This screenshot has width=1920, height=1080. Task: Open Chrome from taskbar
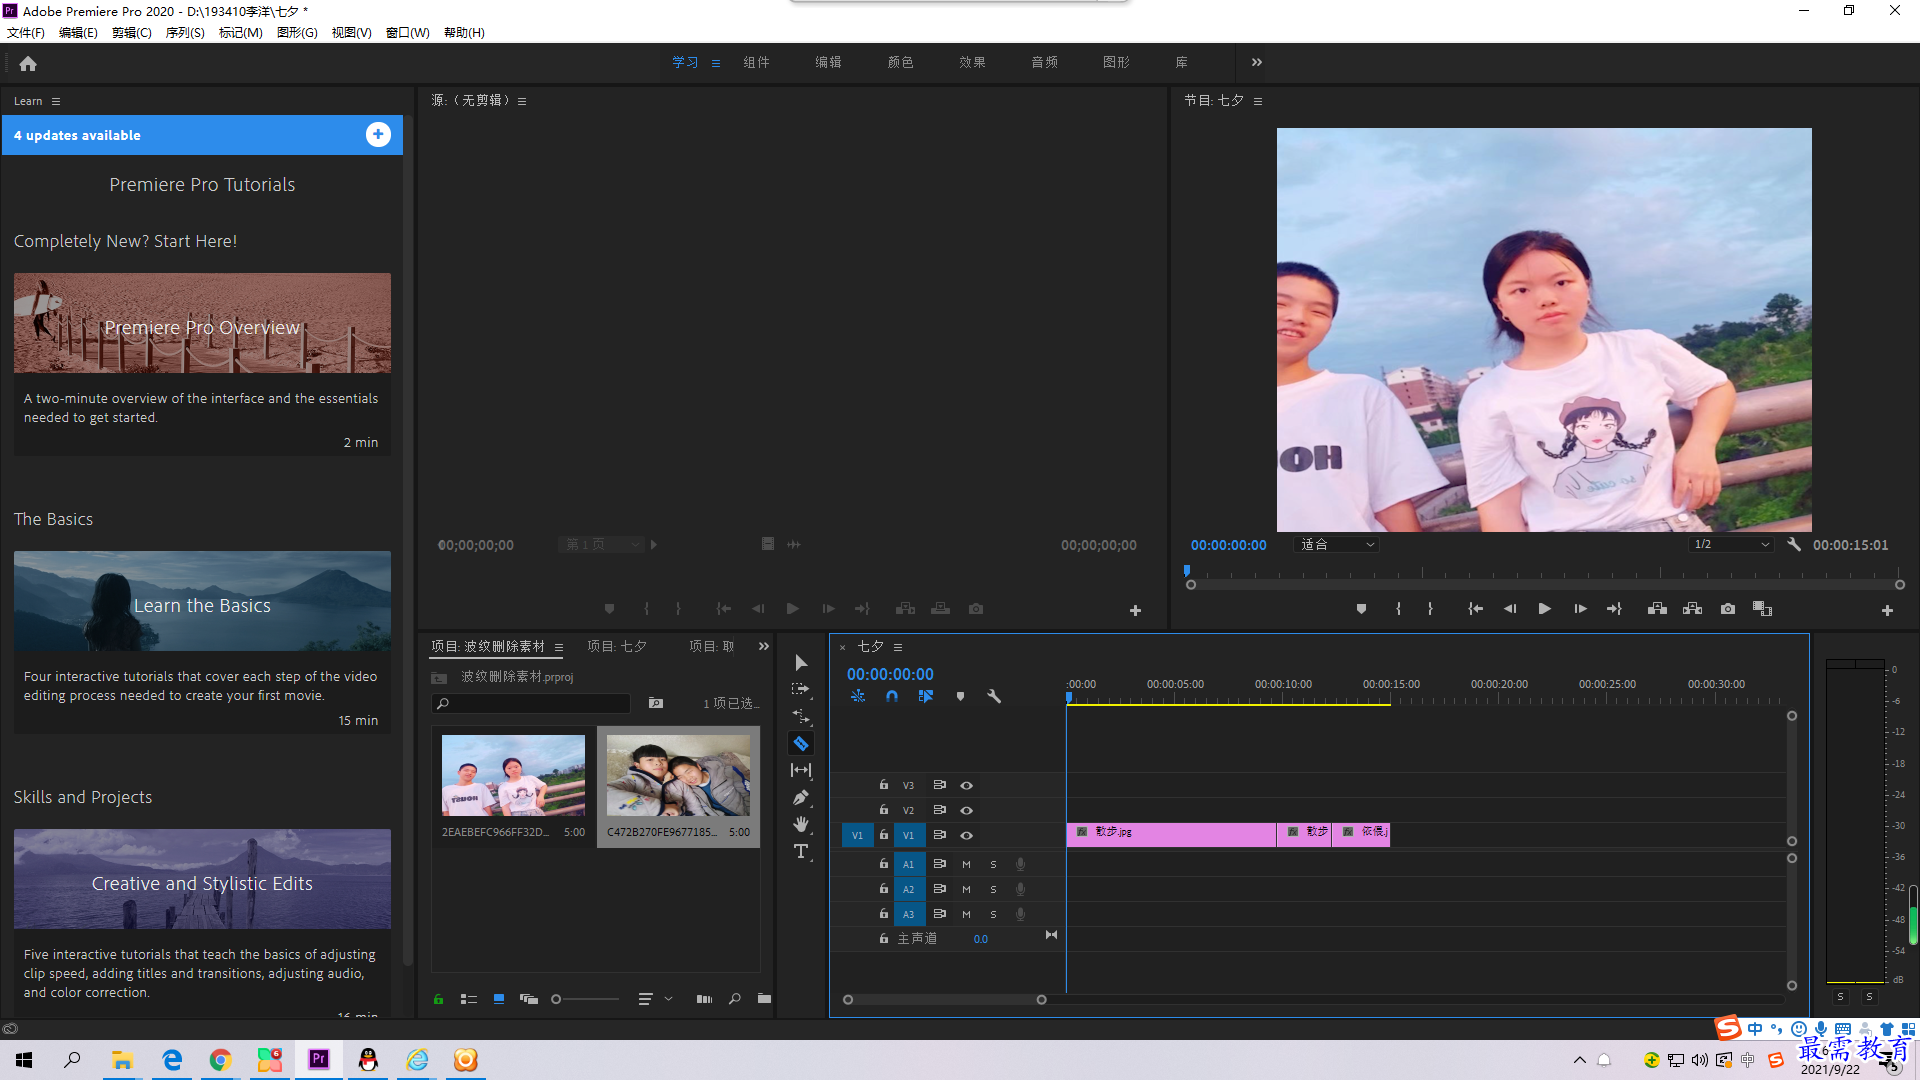pos(220,1060)
